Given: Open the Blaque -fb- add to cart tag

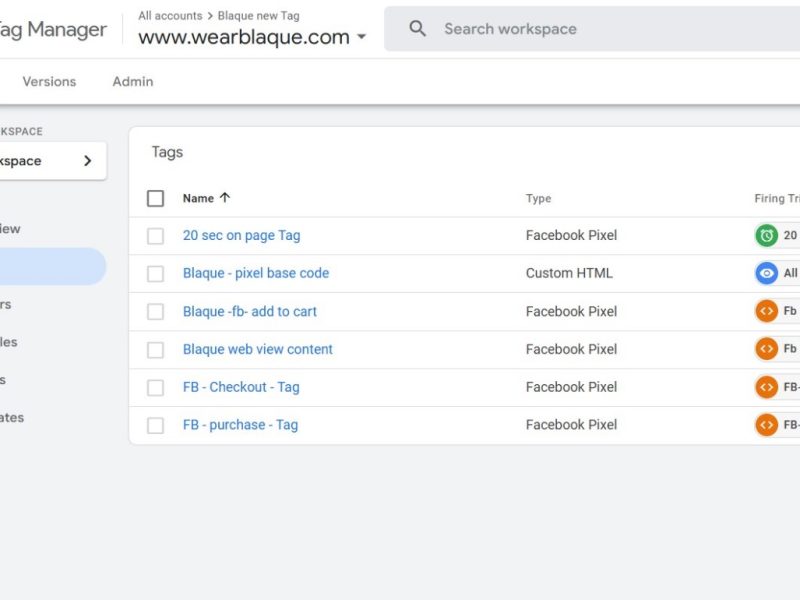Looking at the screenshot, I should 249,311.
